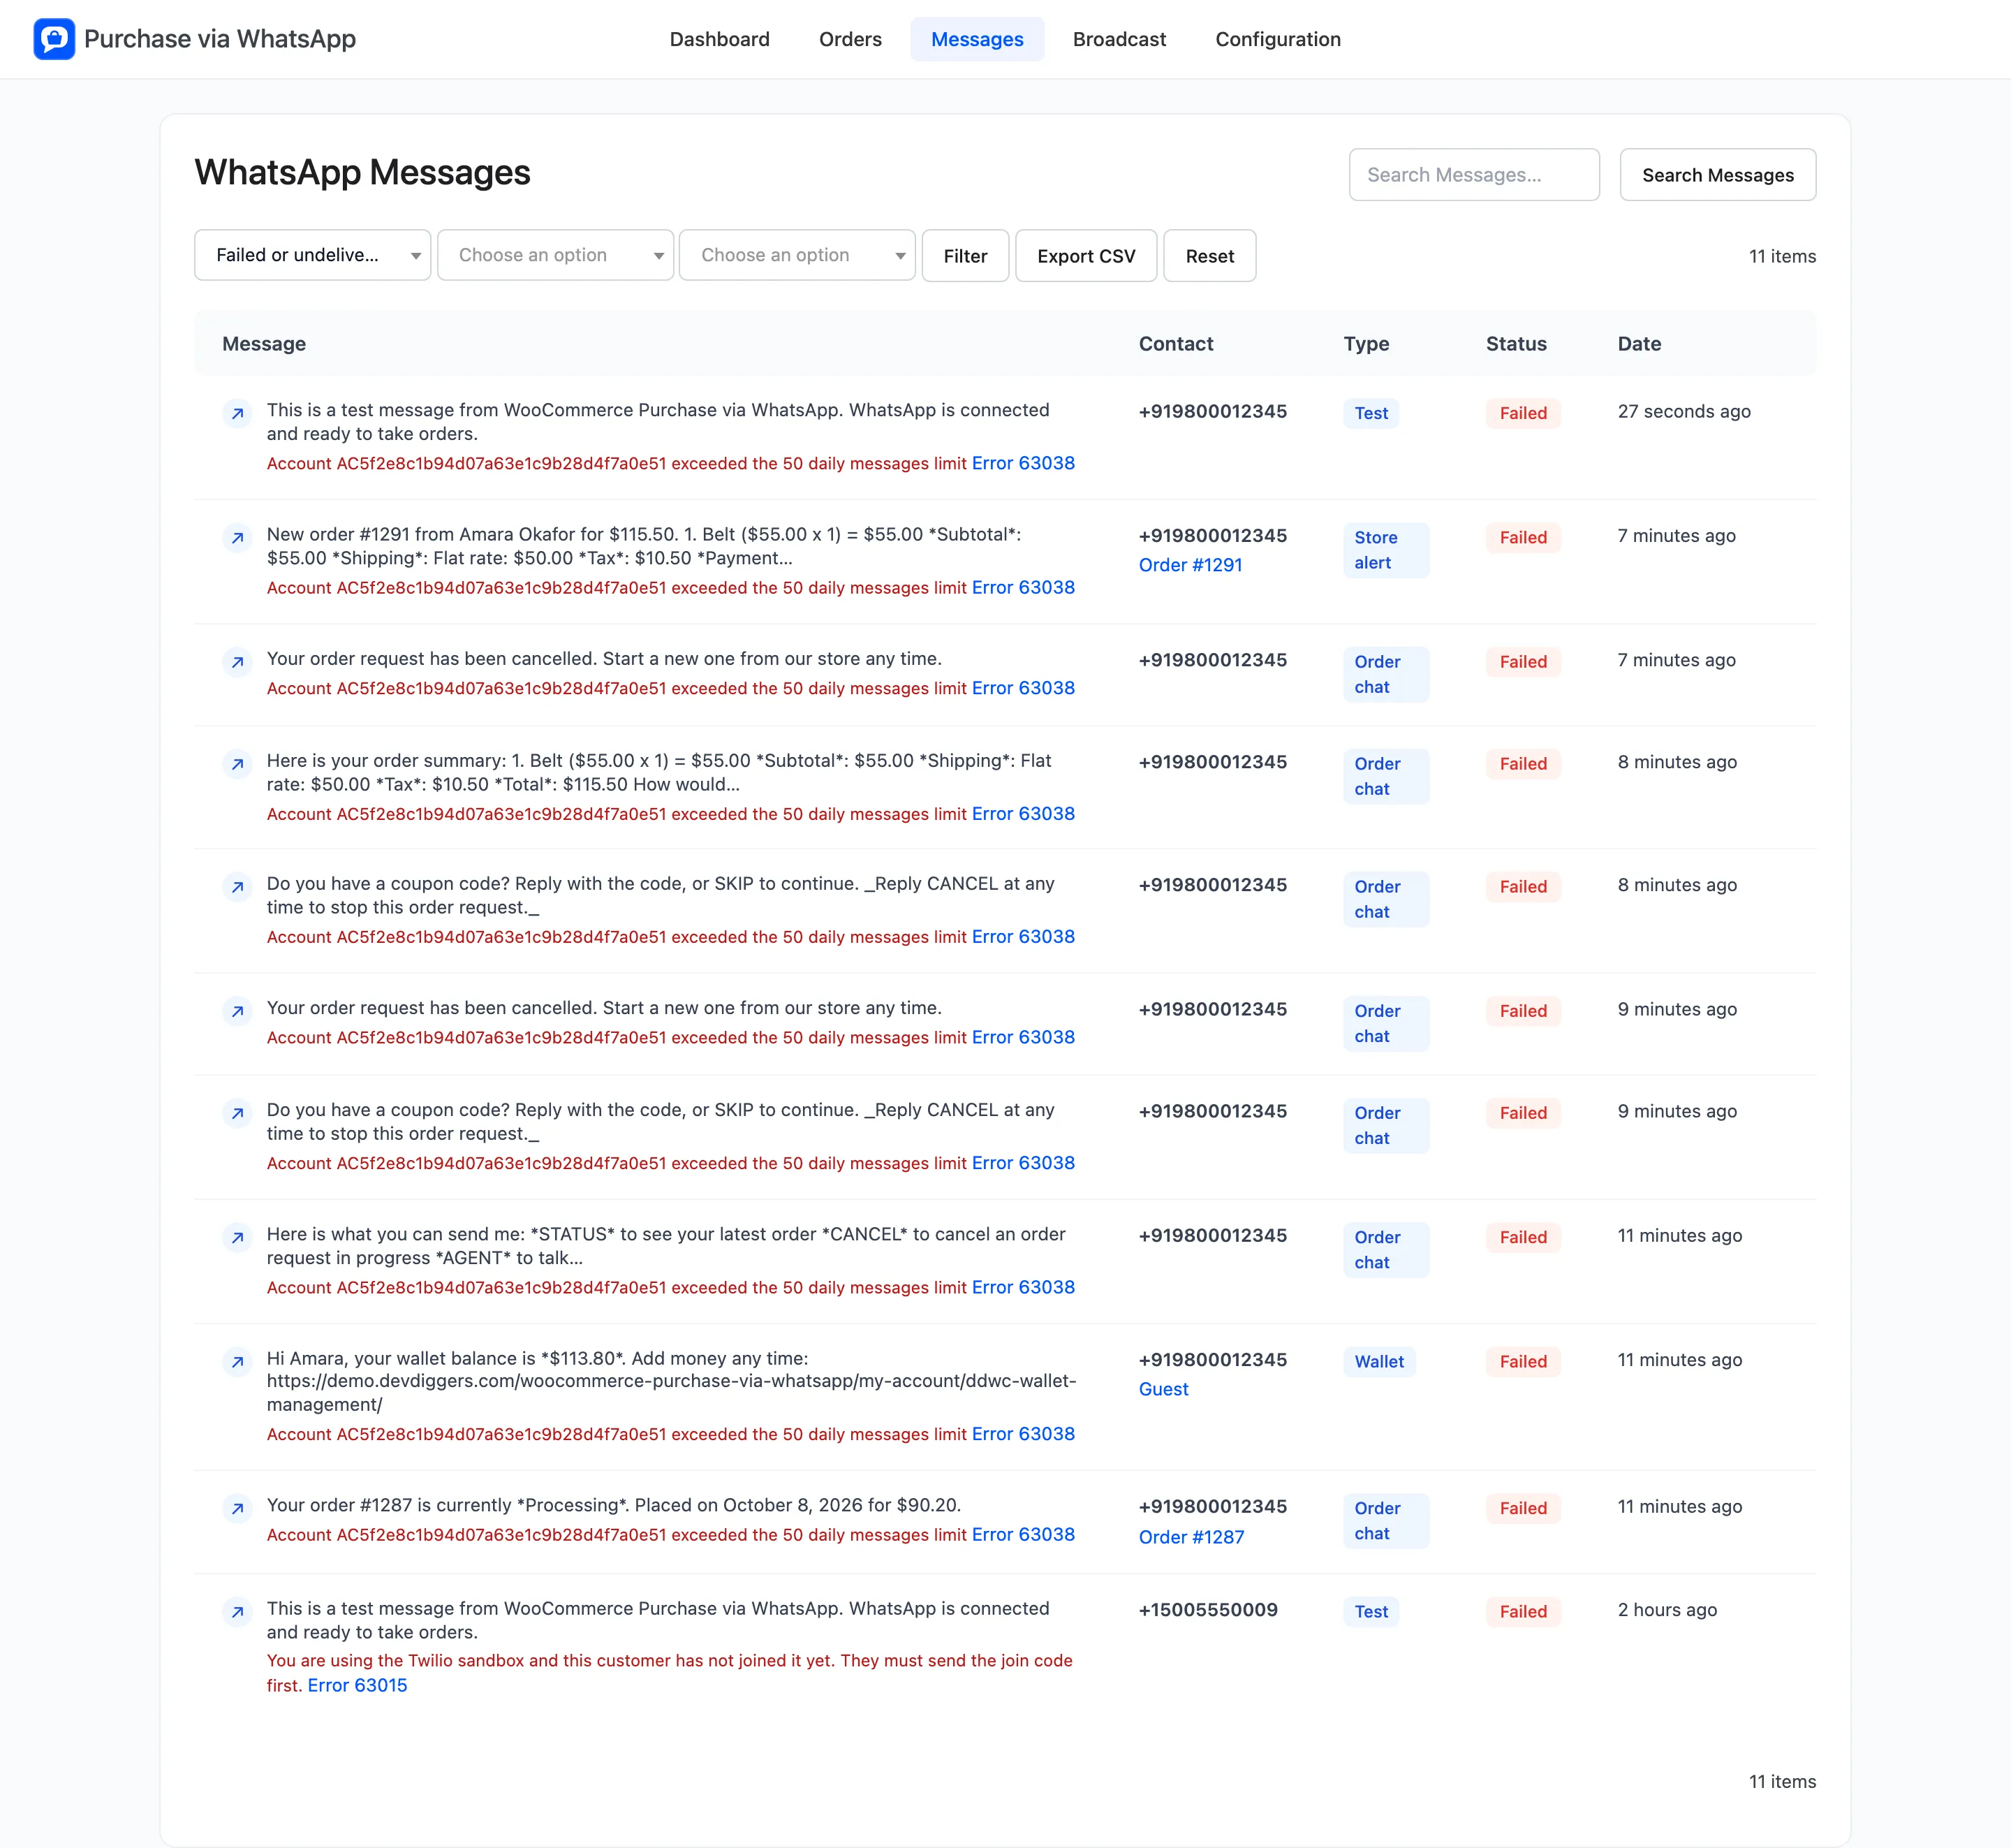Click Failed status badge in Wallet row
Screen dimensions: 2011x1848
1522,1362
